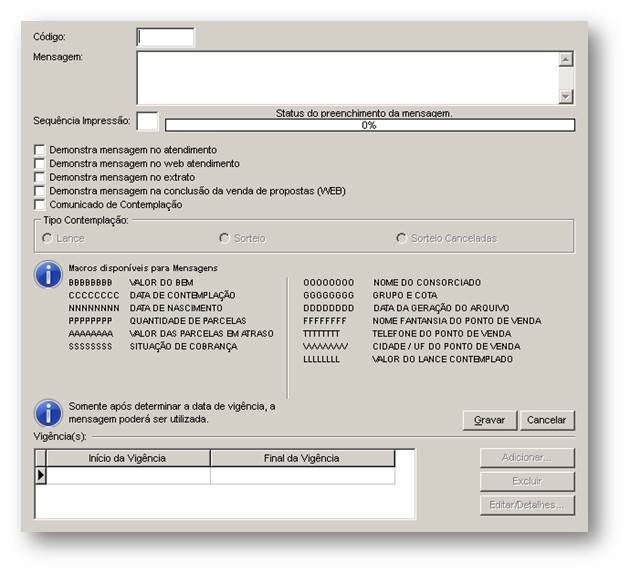Click the 0% message fill progress bar
The width and height of the screenshot is (630, 574).
point(370,125)
